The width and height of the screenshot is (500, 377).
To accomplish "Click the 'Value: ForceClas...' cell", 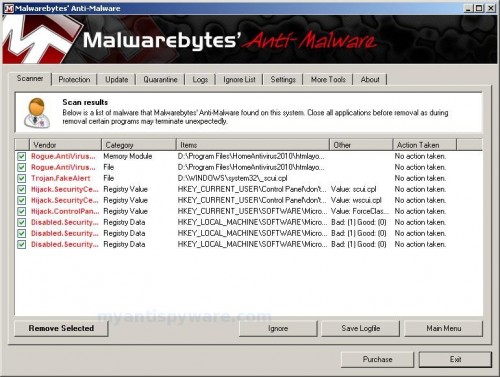I will [360, 211].
